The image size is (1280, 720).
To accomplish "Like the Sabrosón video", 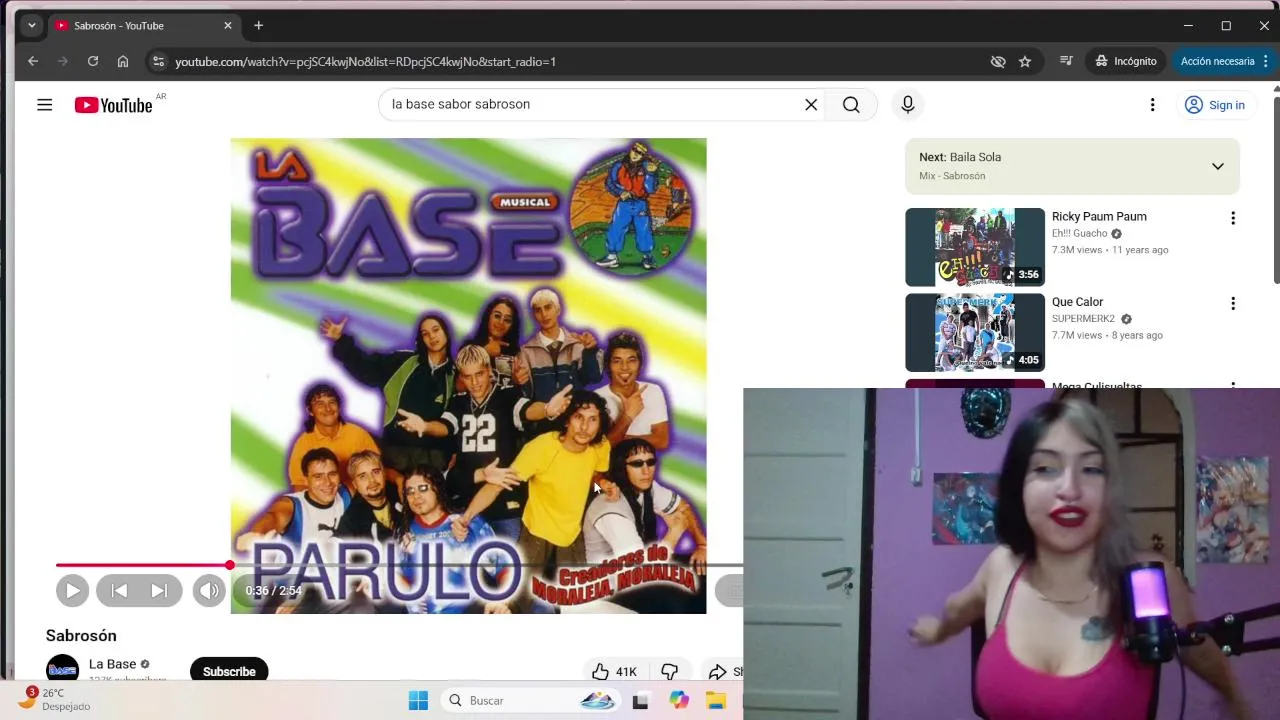I will (614, 671).
